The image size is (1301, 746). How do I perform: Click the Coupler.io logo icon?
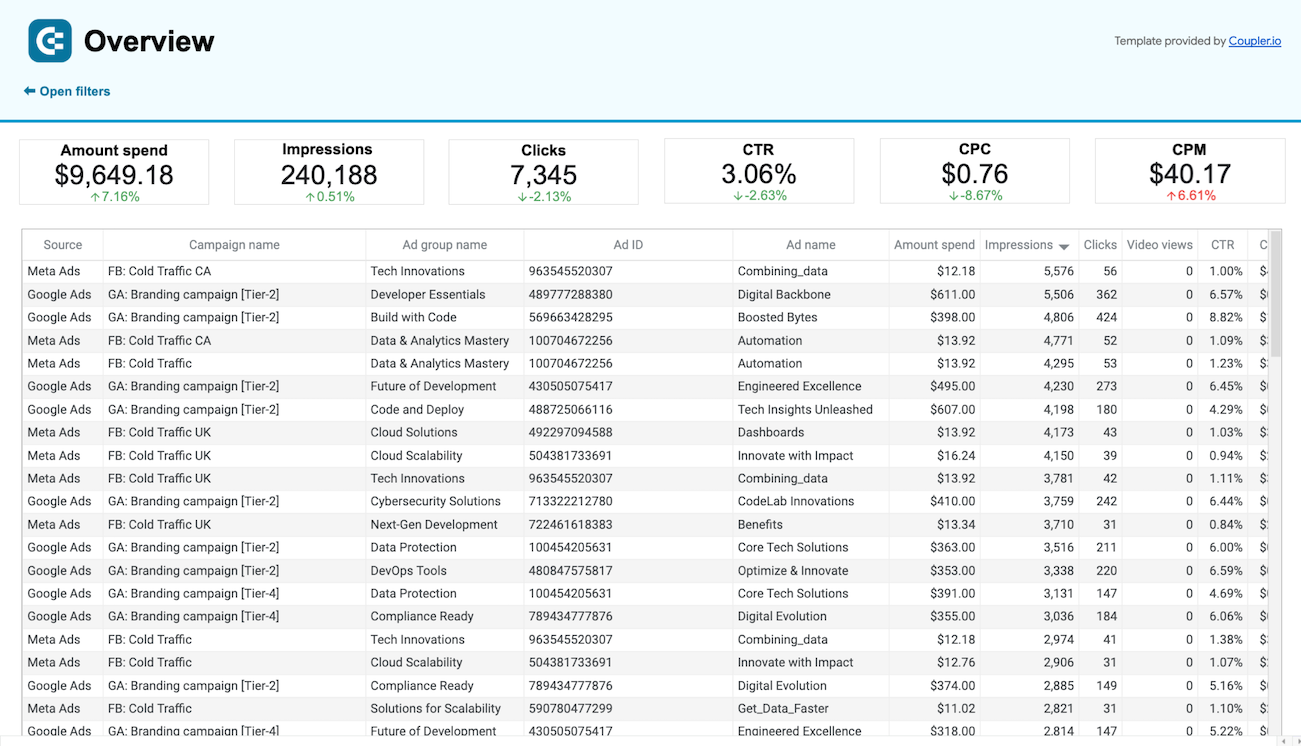pos(50,41)
